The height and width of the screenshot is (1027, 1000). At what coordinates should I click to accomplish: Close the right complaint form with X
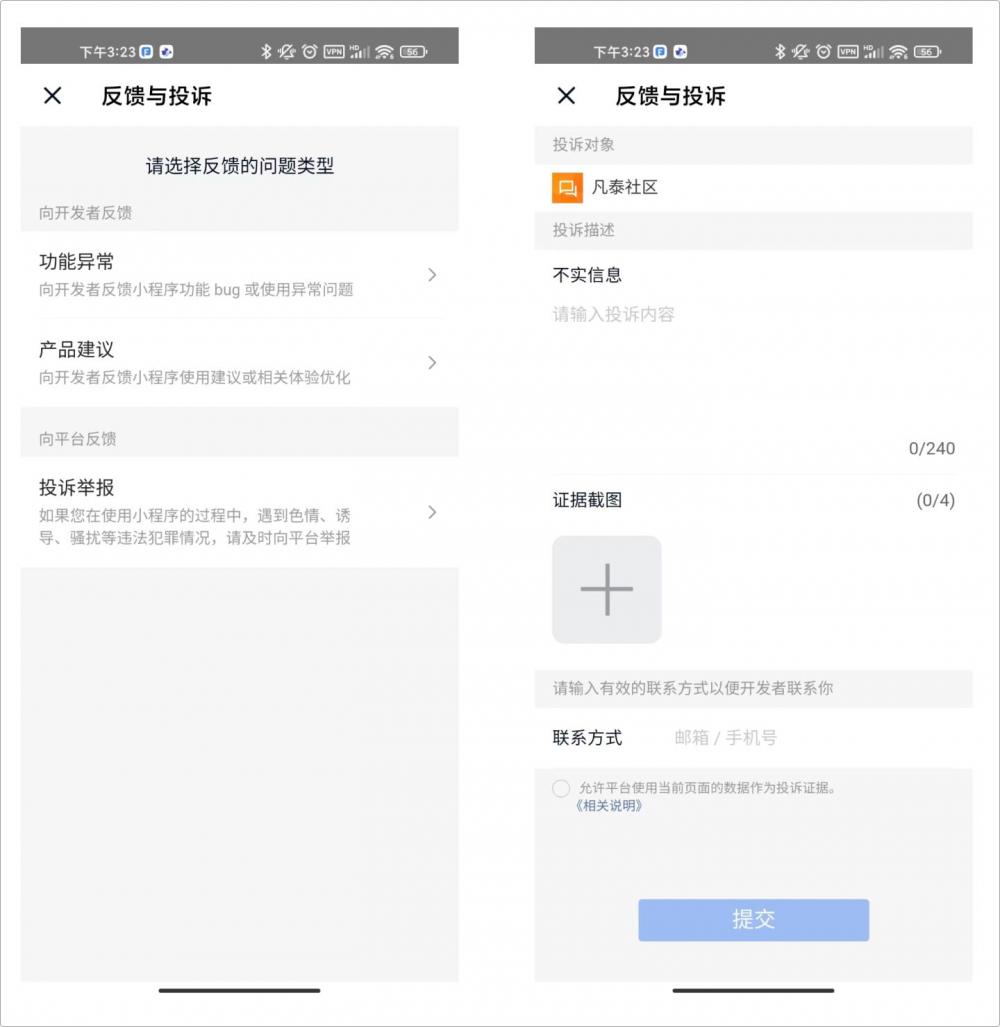pos(566,96)
